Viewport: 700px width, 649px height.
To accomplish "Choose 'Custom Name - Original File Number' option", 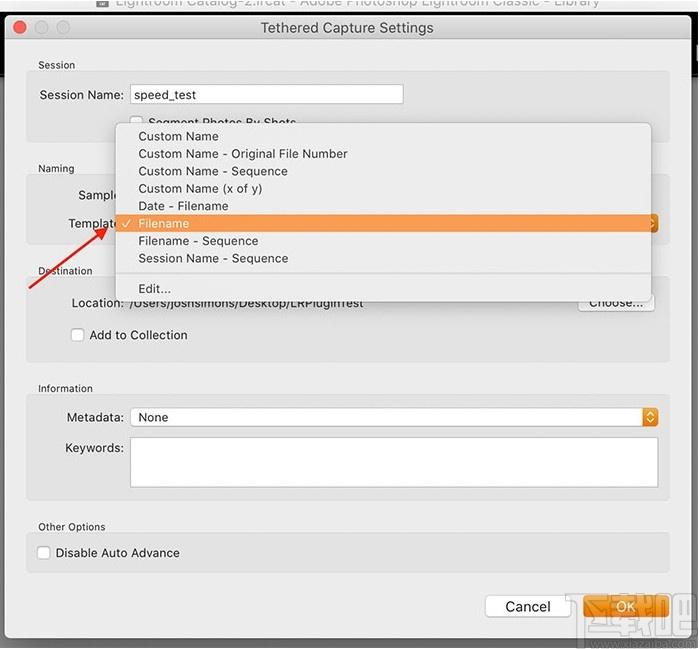I will point(383,154).
